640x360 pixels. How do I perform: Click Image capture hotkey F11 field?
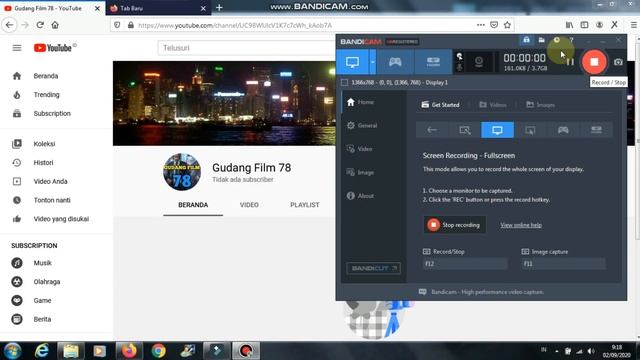[x=564, y=264]
